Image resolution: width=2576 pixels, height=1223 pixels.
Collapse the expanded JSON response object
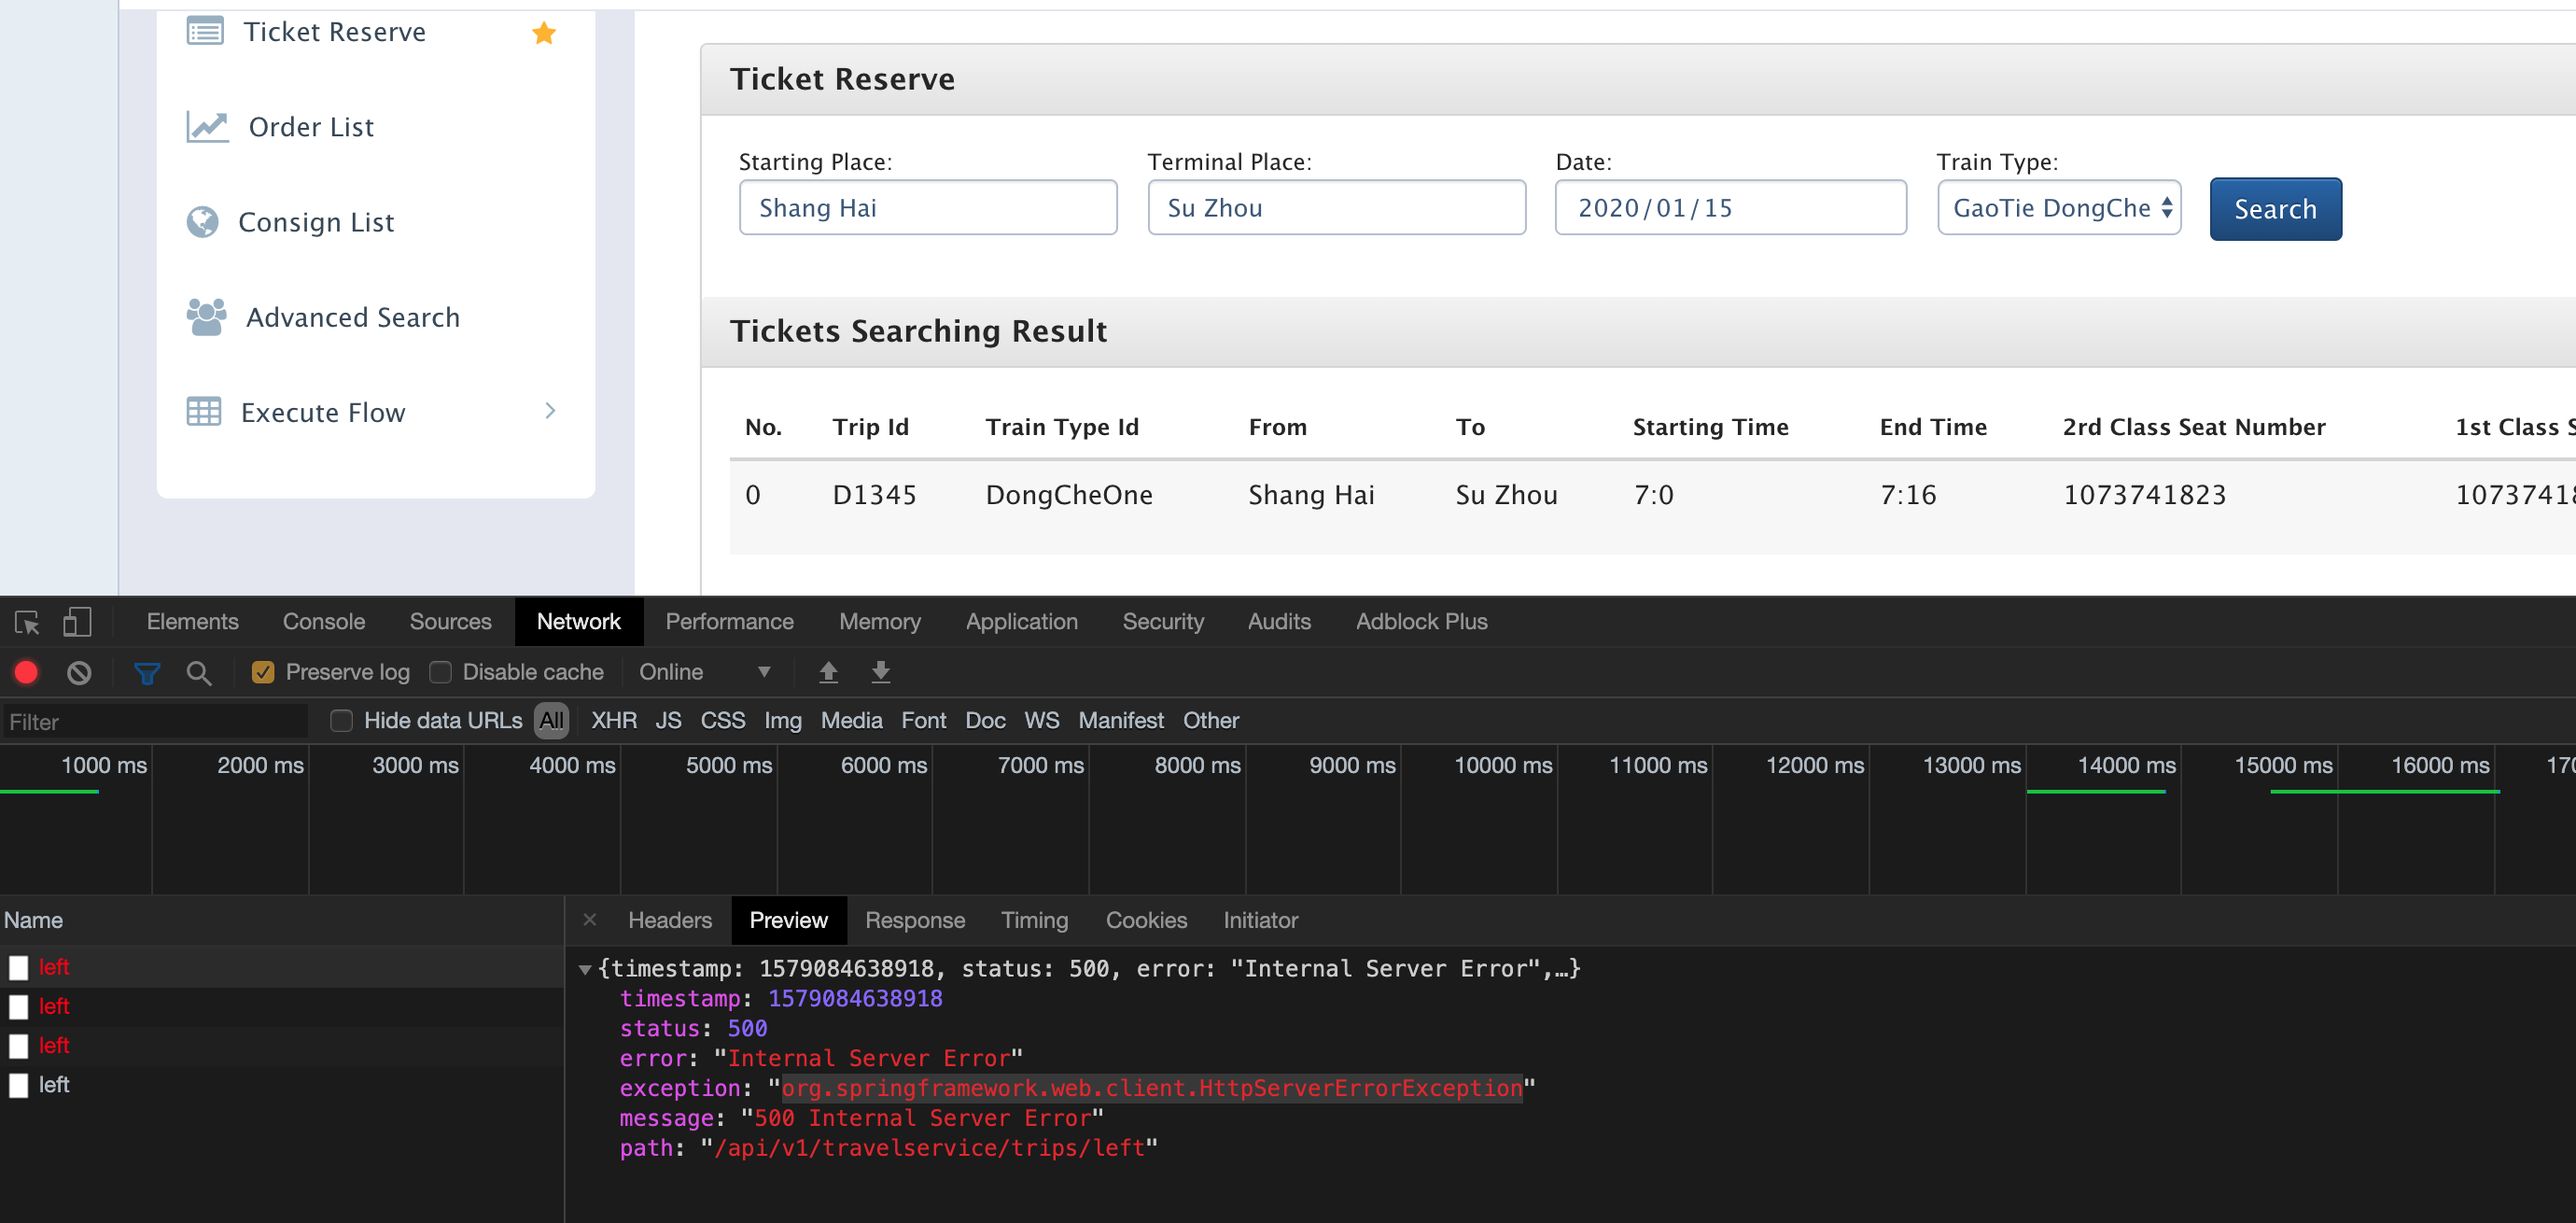(x=586, y=968)
